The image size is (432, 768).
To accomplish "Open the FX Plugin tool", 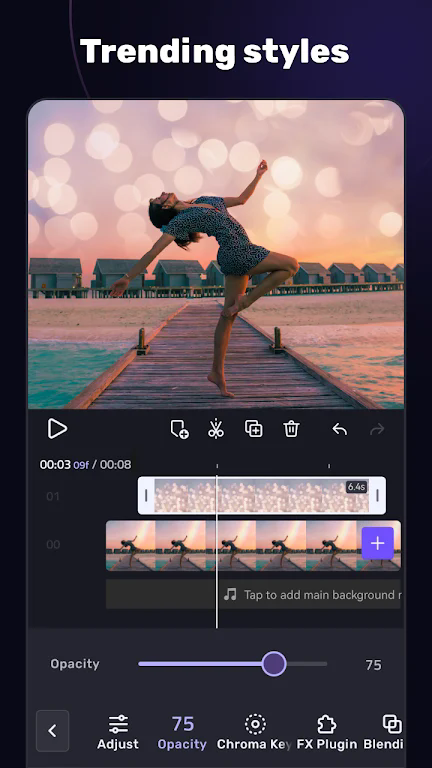I will 327,732.
